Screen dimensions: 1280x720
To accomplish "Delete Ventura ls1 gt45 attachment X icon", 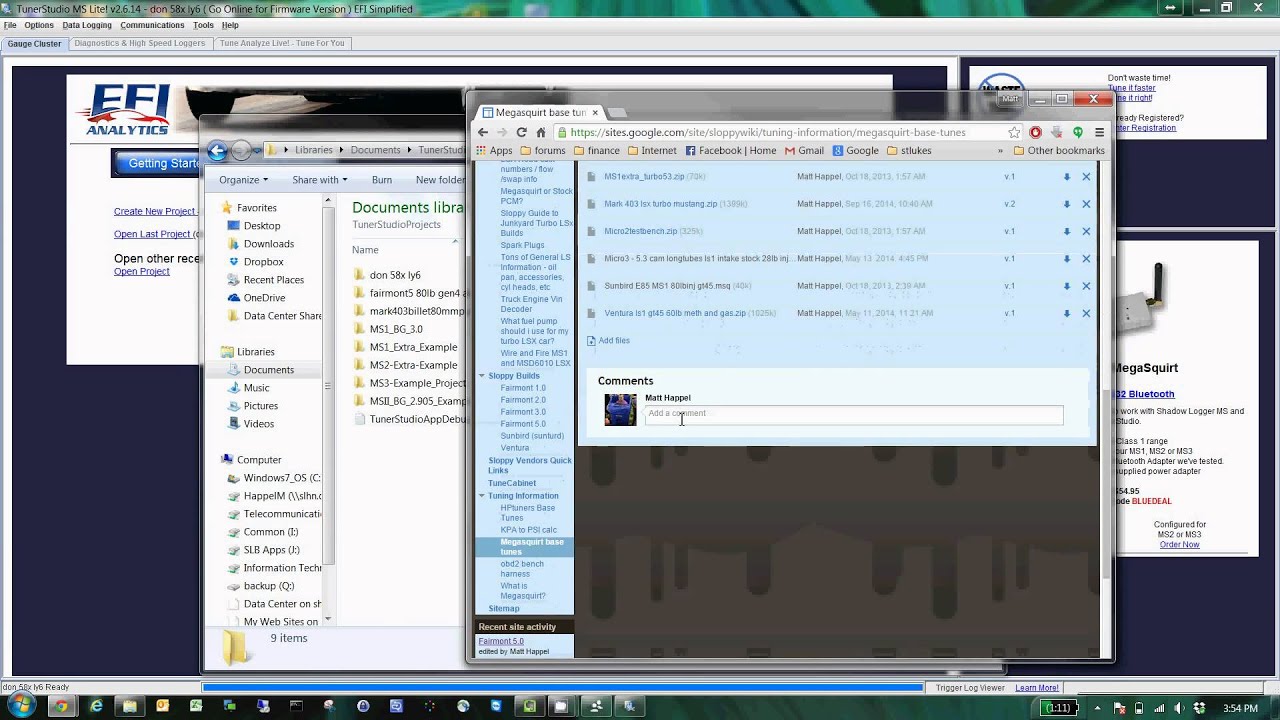I will 1086,313.
